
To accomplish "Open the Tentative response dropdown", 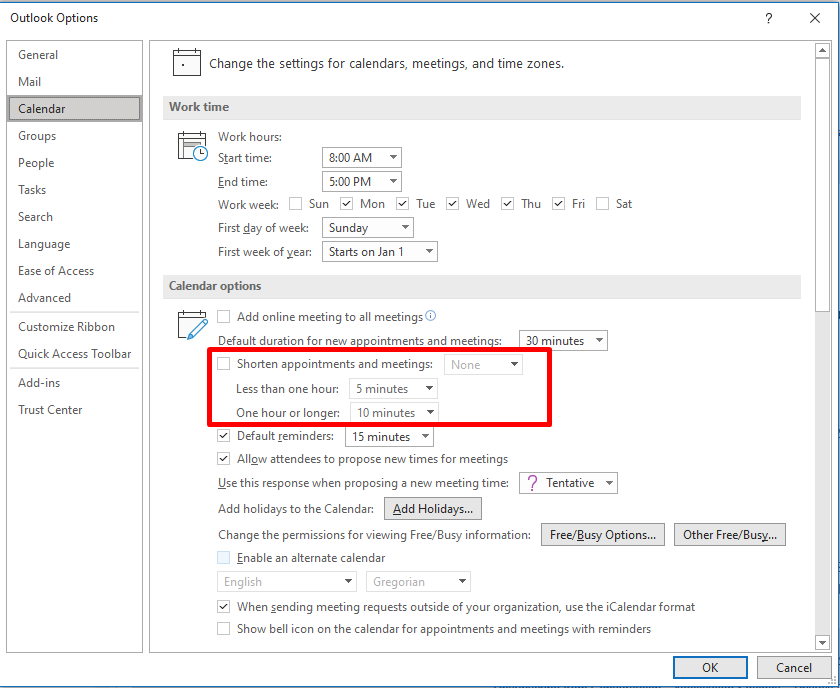I will [x=568, y=483].
